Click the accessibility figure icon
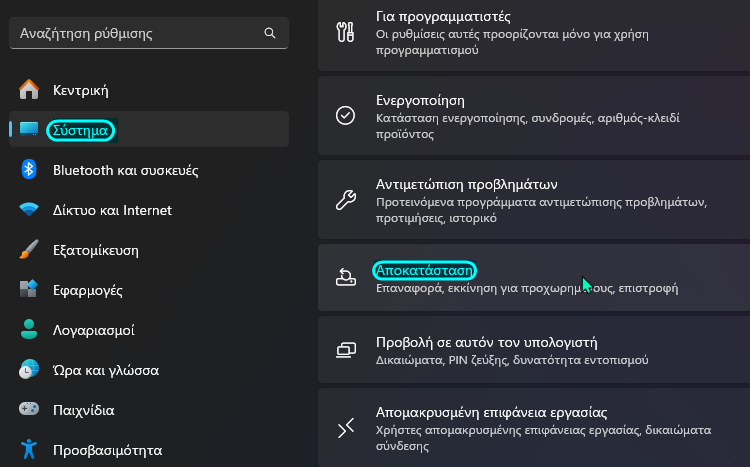 29,449
